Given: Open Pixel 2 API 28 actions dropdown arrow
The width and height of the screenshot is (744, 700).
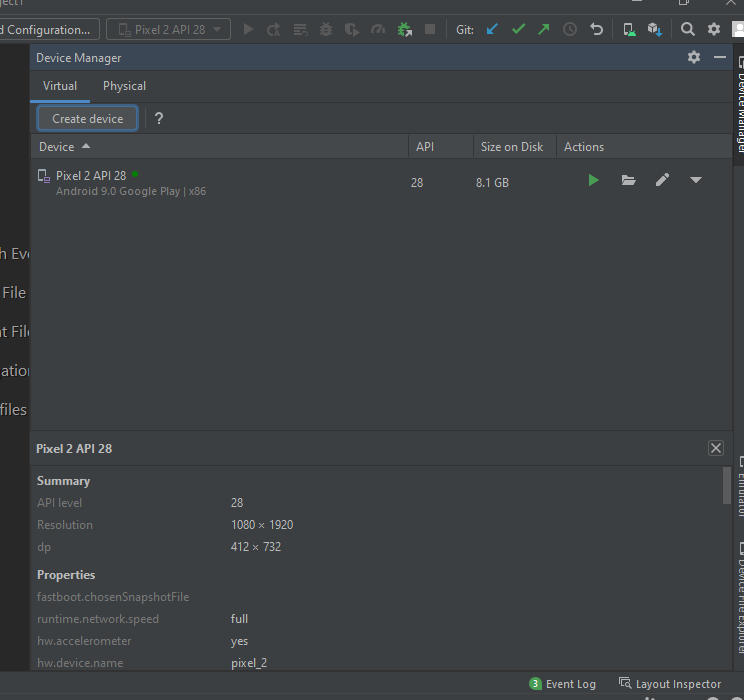Looking at the screenshot, I should pos(696,180).
